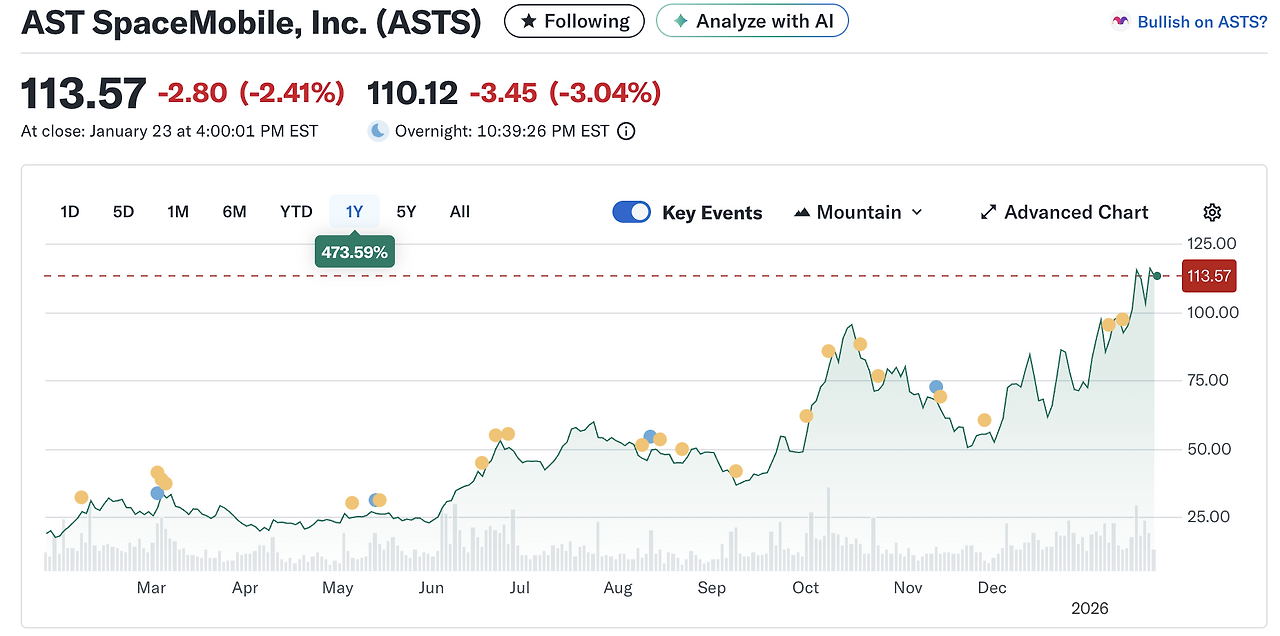Viewport: 1280px width, 636px height.
Task: Select the 1M range tab
Action: (x=178, y=212)
